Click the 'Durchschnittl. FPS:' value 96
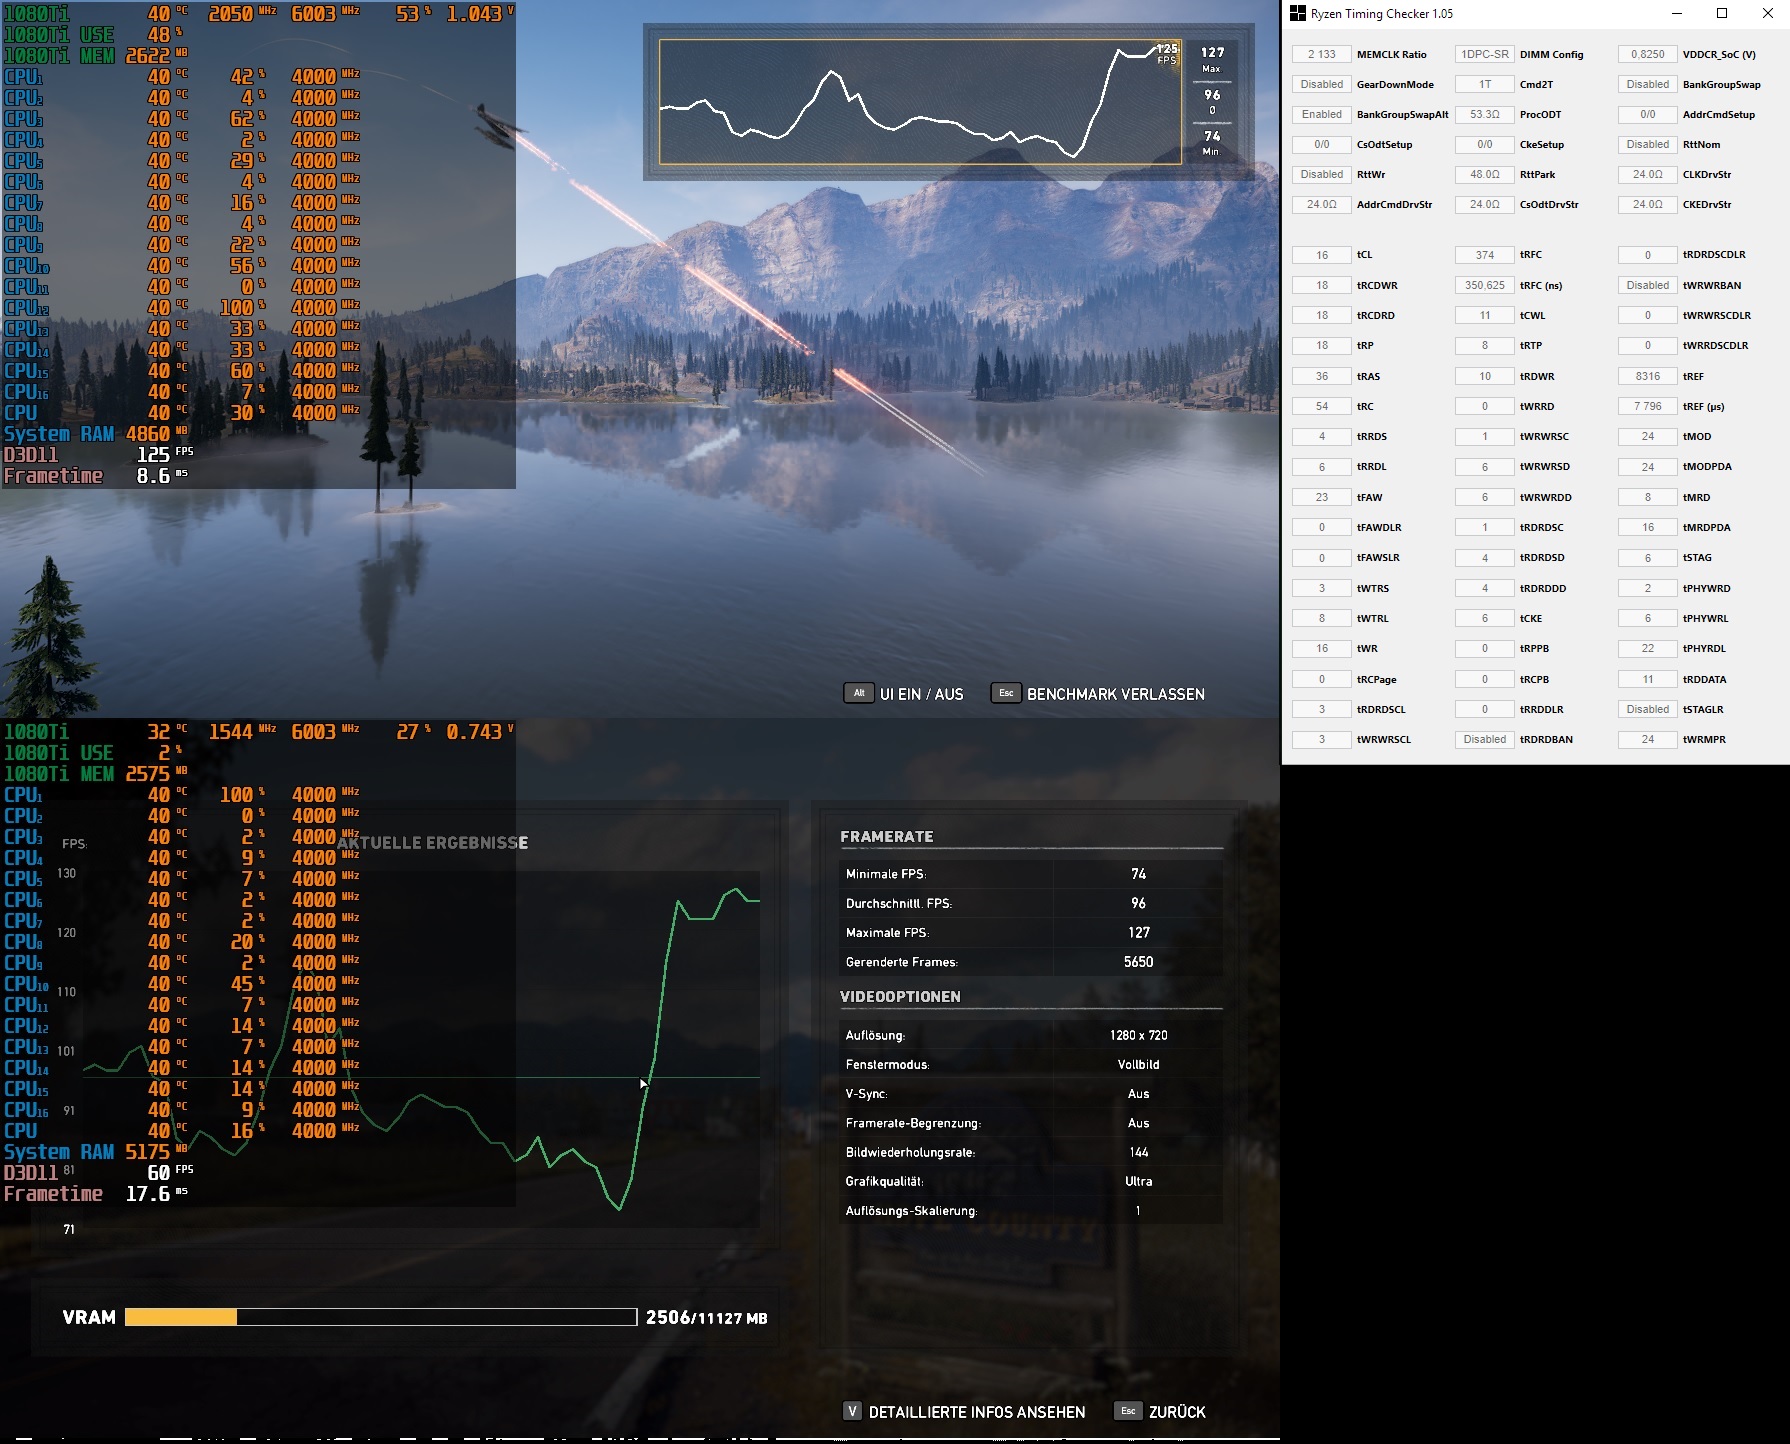 click(1138, 903)
